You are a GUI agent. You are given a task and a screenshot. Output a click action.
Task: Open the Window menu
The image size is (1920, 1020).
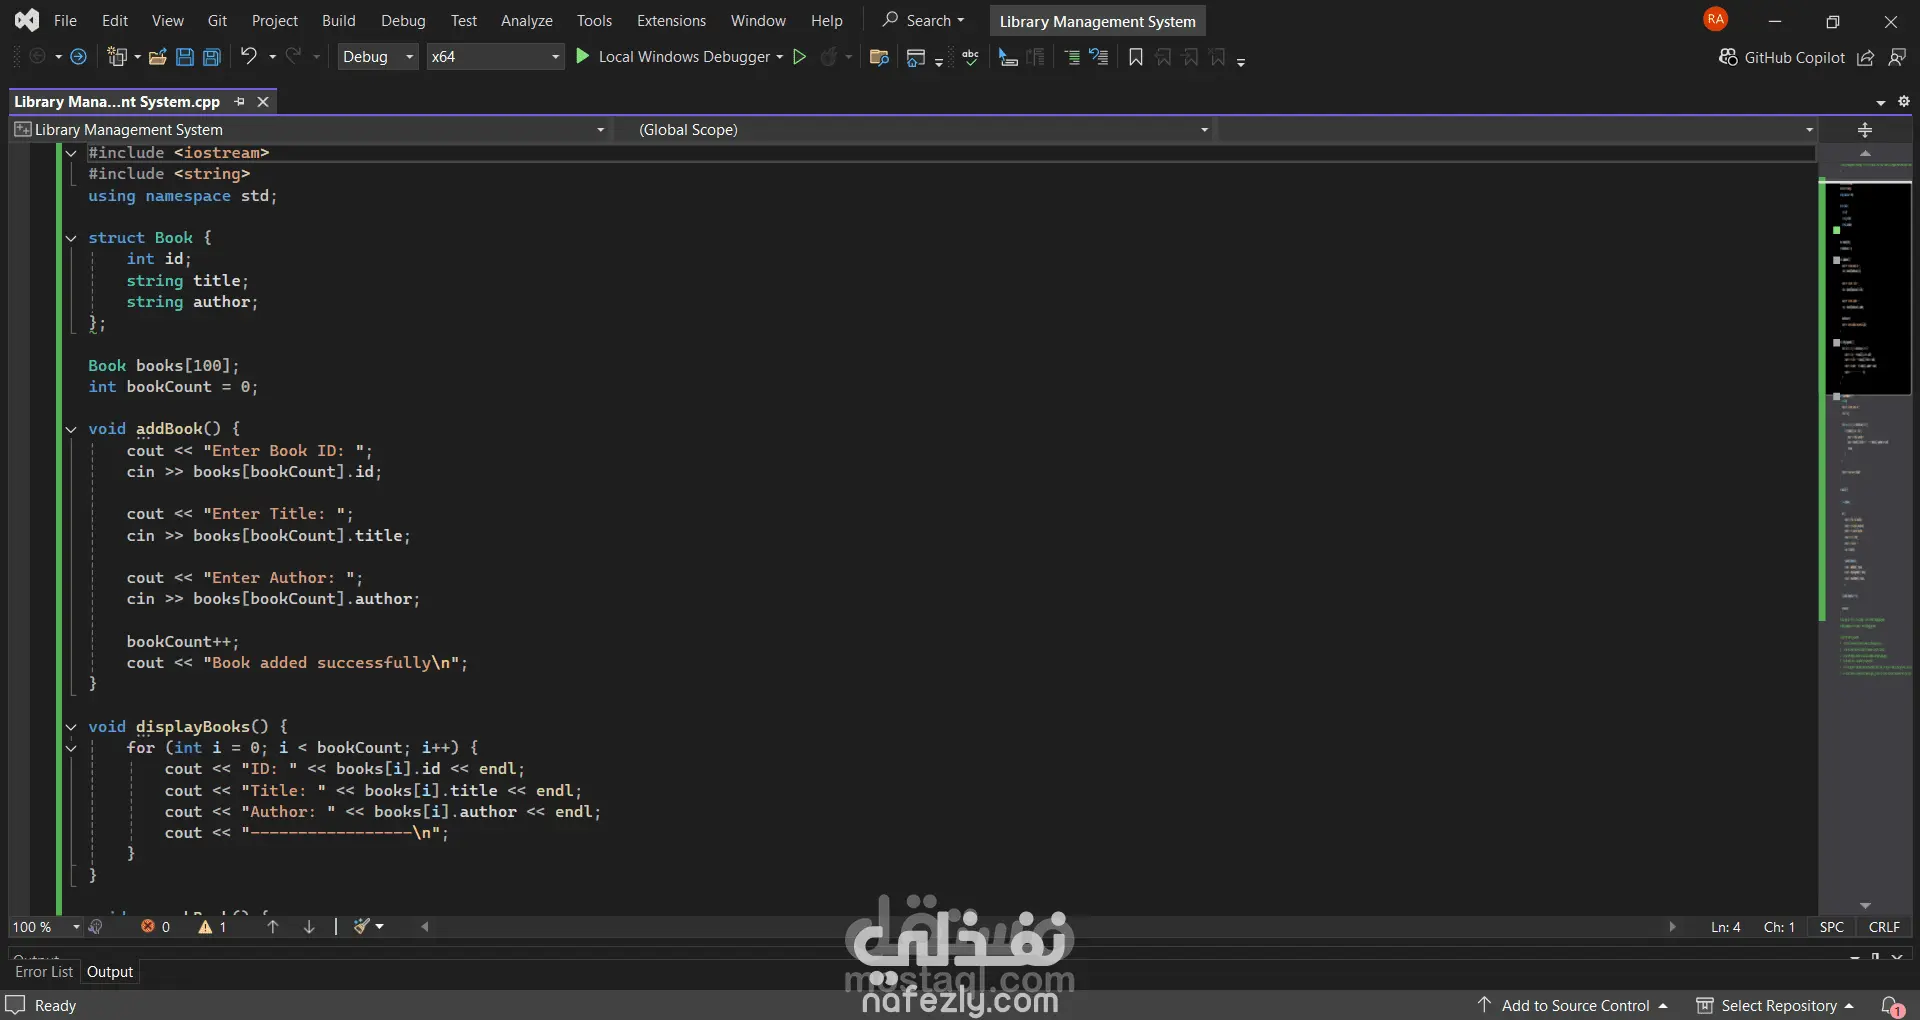click(x=758, y=21)
